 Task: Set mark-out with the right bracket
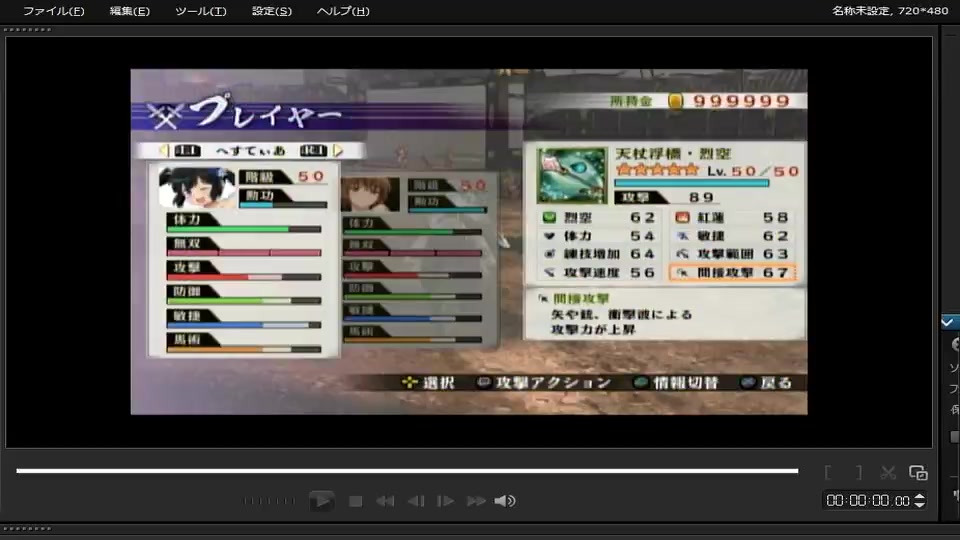[x=859, y=472]
